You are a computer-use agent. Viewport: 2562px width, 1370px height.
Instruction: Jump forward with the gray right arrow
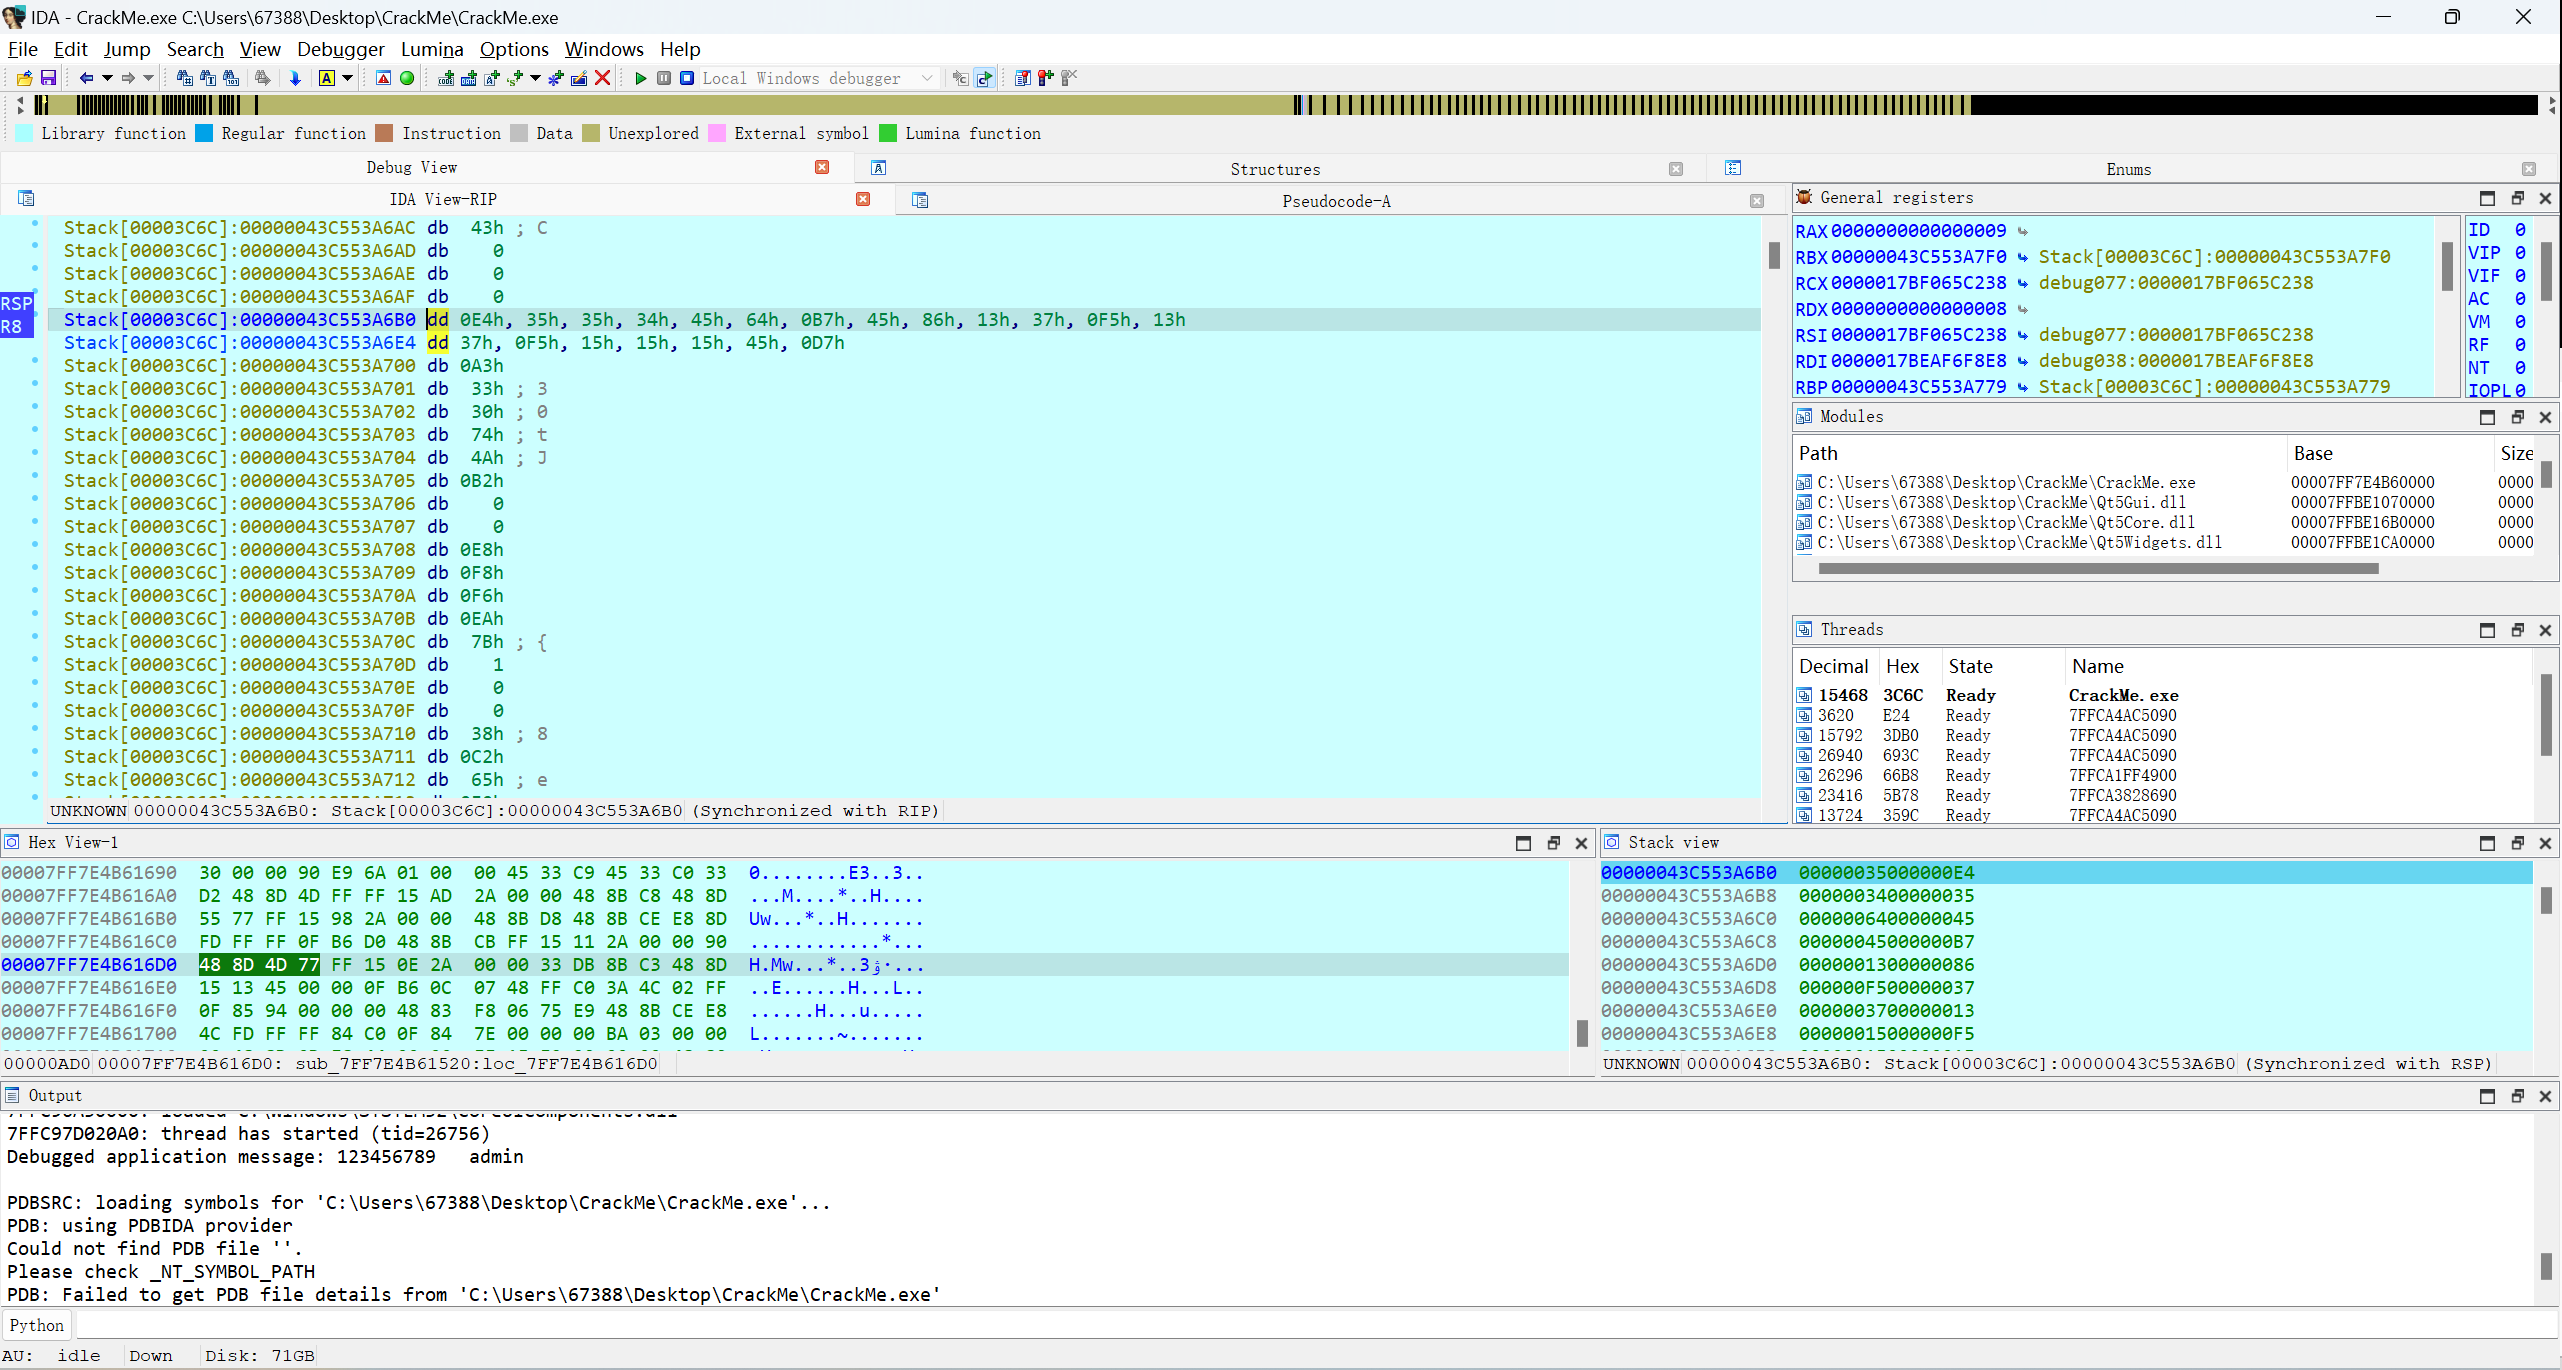[128, 78]
